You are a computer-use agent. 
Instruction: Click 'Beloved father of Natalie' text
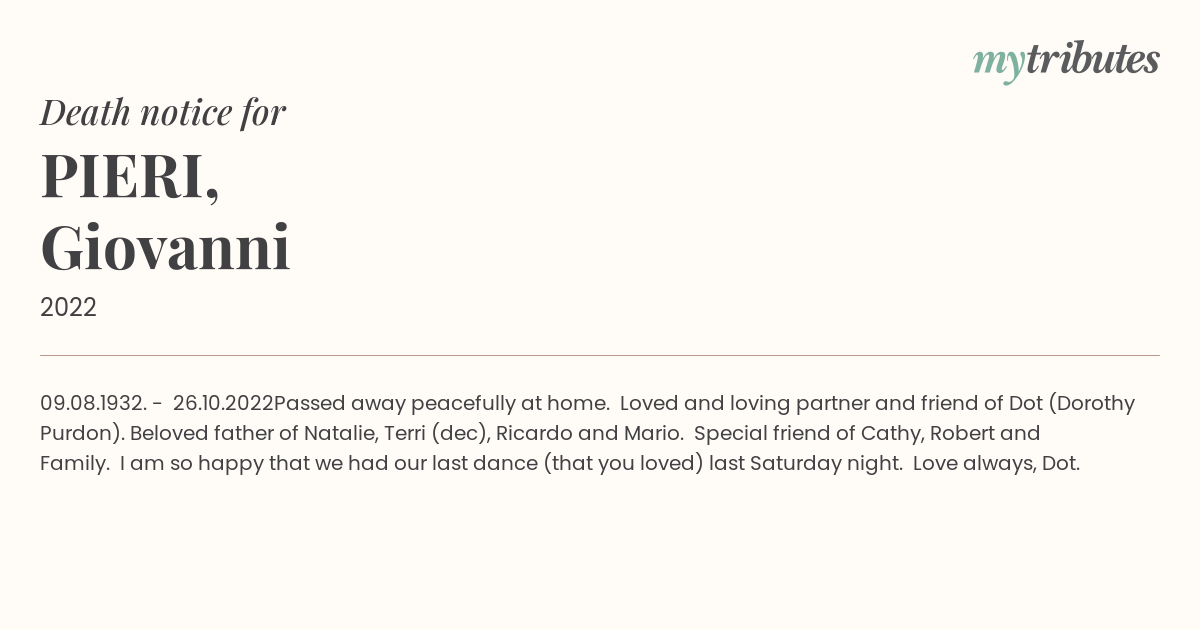(x=252, y=433)
